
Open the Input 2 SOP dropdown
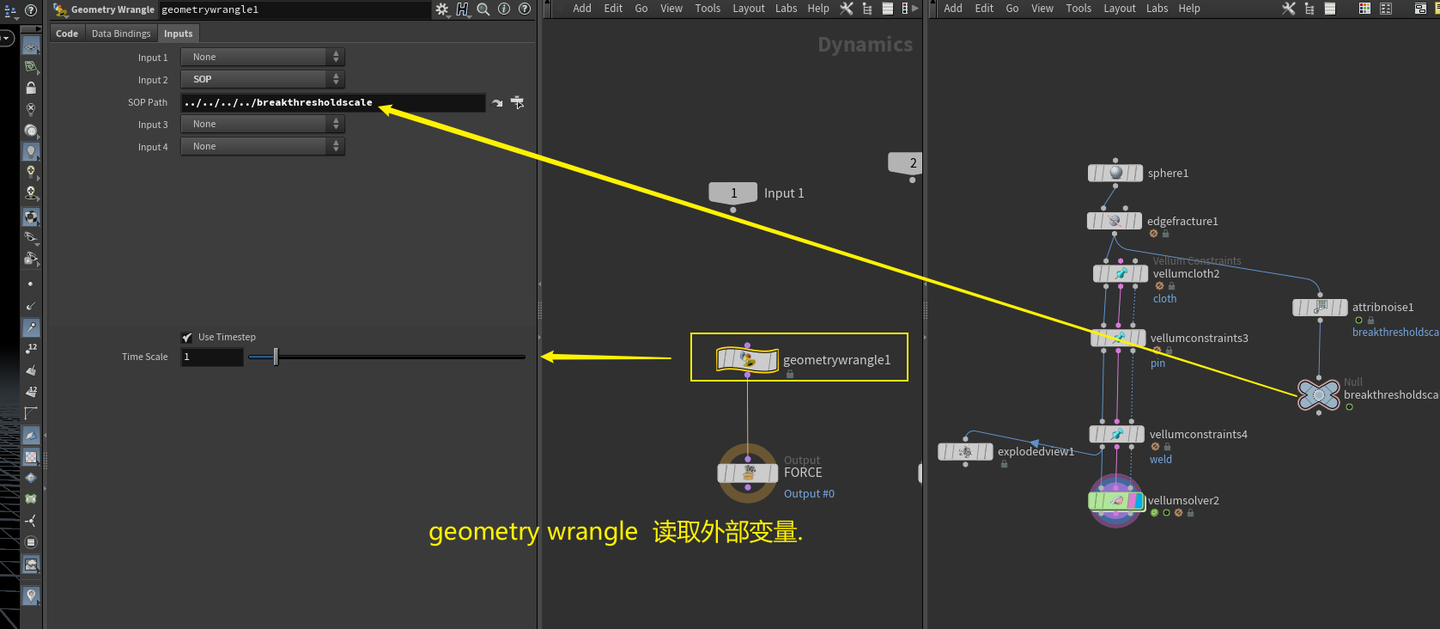pyautogui.click(x=262, y=79)
